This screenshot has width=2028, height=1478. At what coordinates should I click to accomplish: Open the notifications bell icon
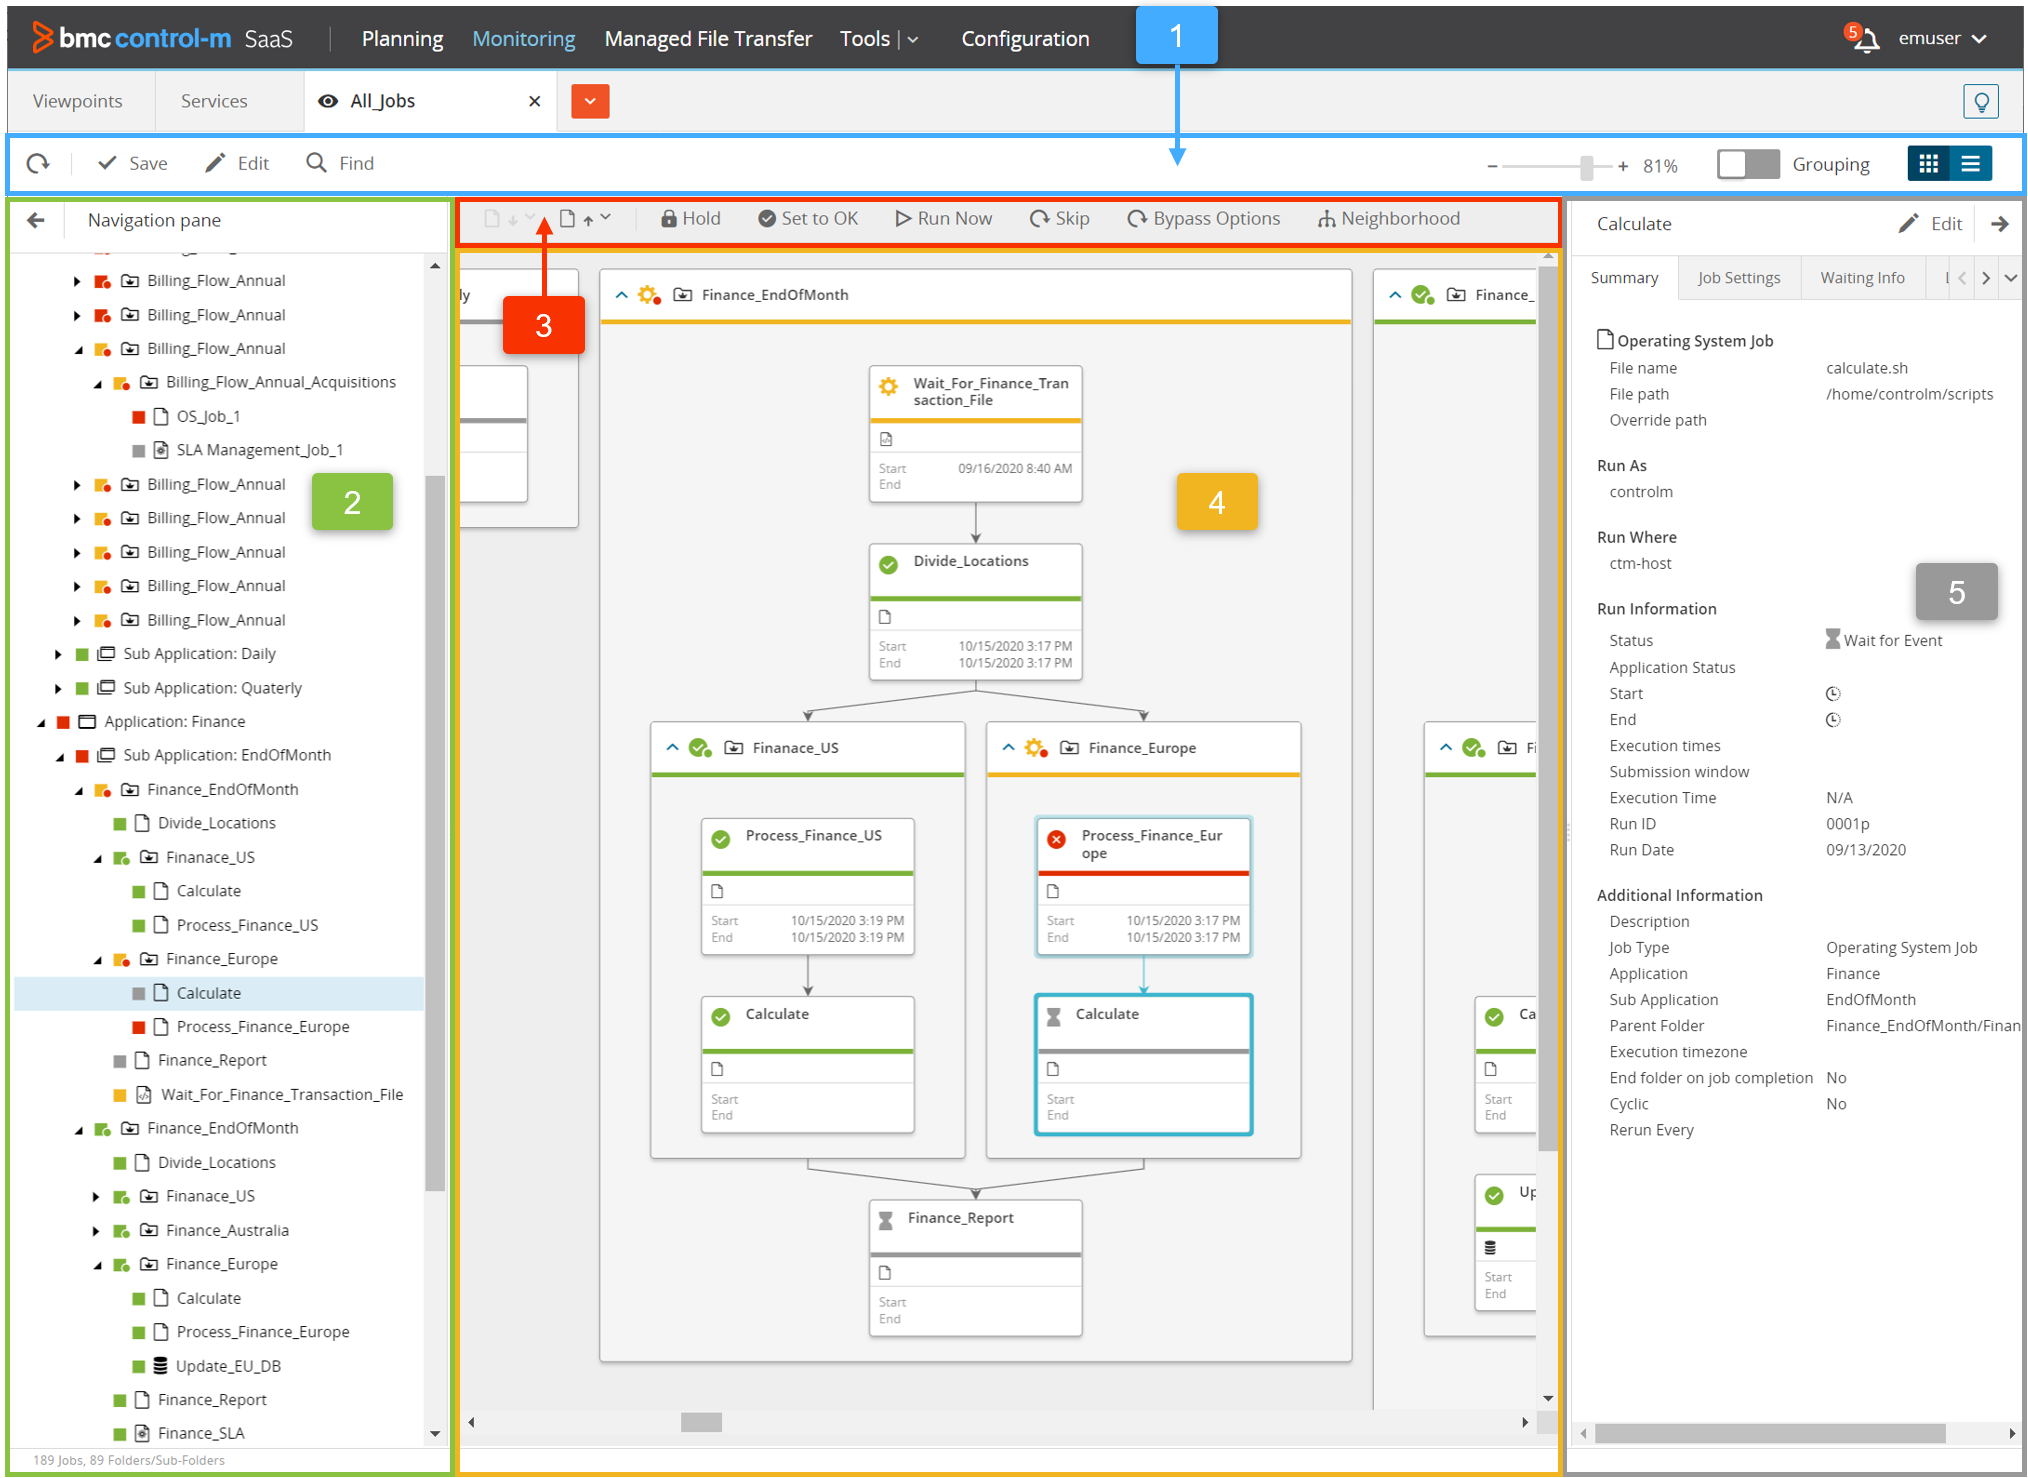(1865, 39)
